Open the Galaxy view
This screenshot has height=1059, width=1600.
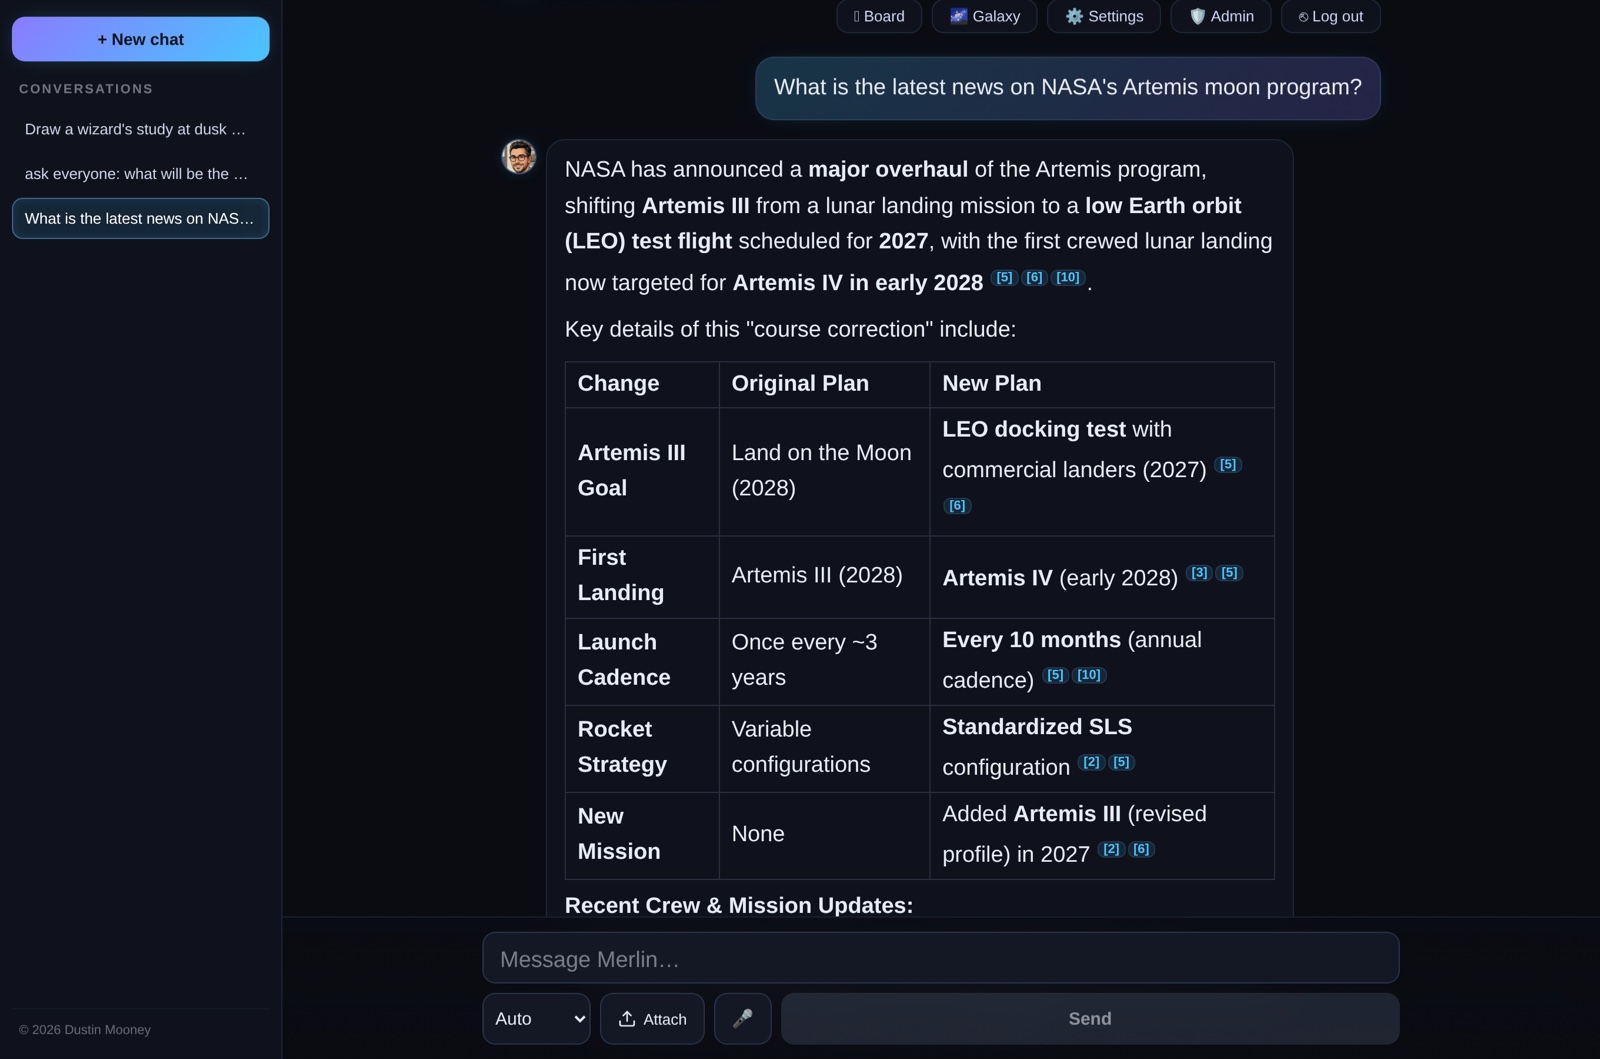(x=984, y=16)
